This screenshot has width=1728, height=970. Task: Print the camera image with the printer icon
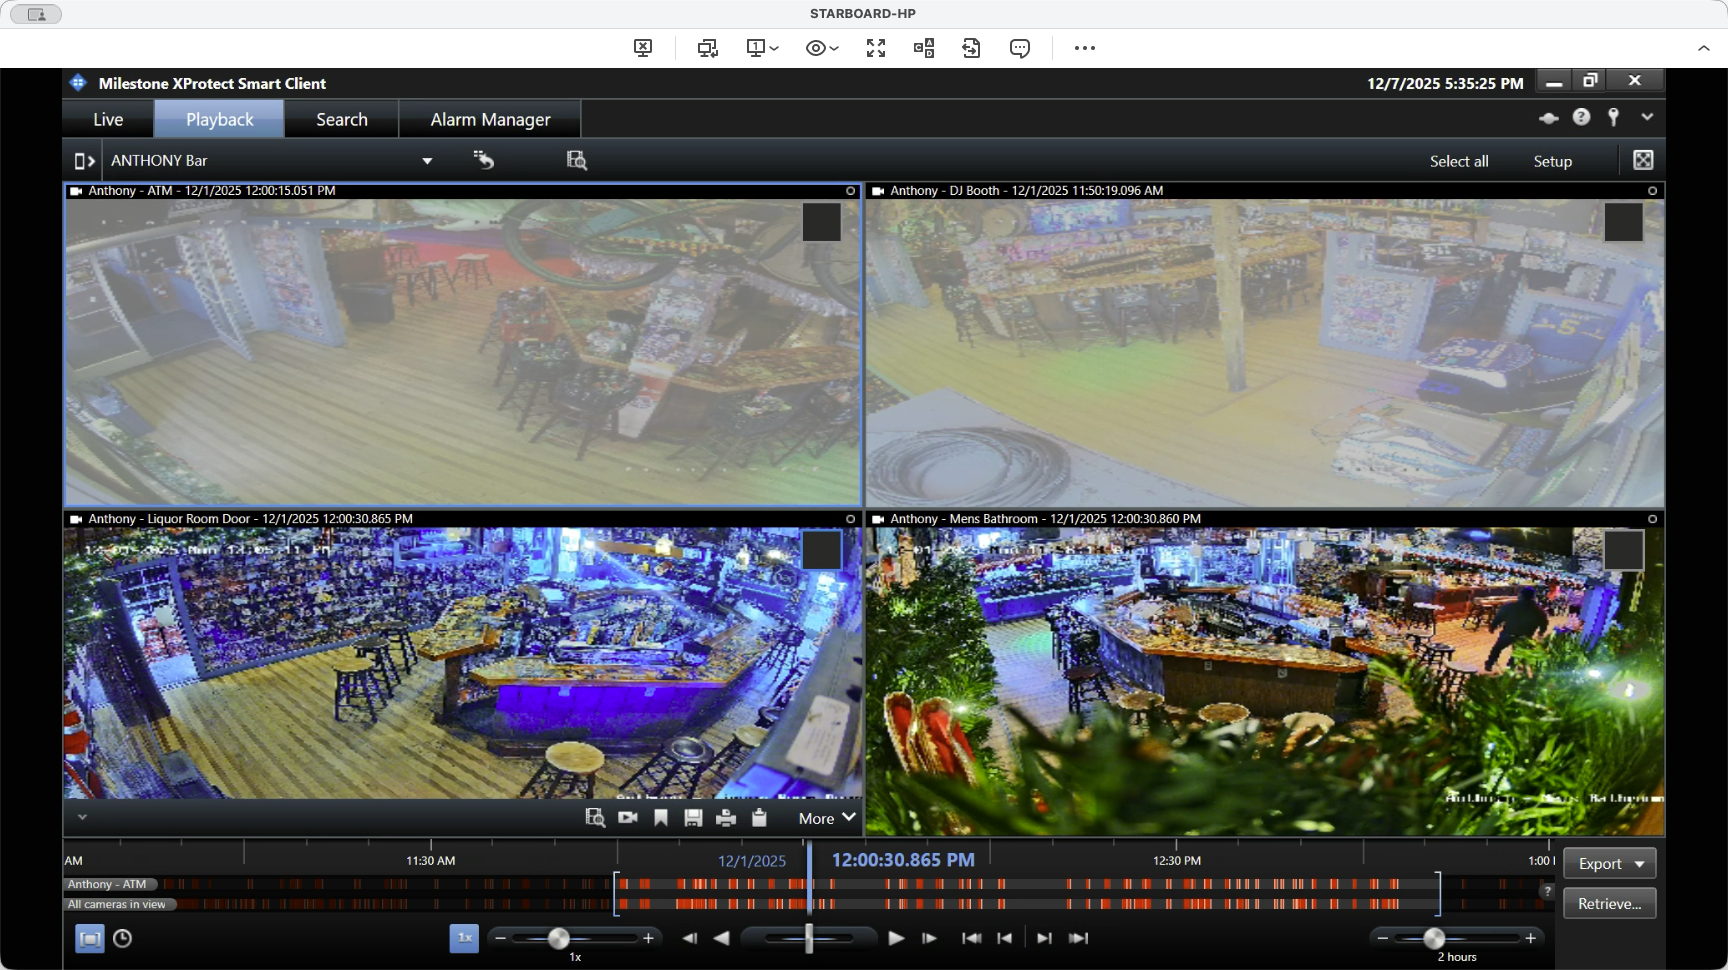726,818
